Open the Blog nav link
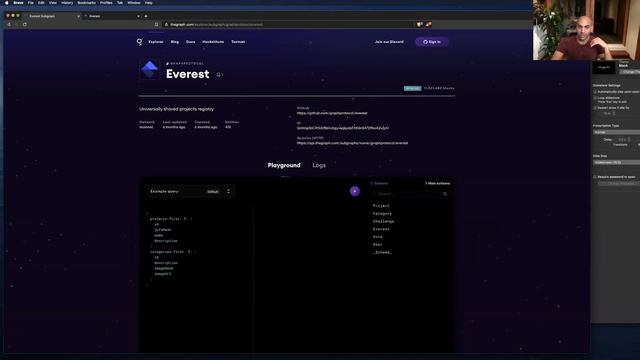 coord(175,42)
